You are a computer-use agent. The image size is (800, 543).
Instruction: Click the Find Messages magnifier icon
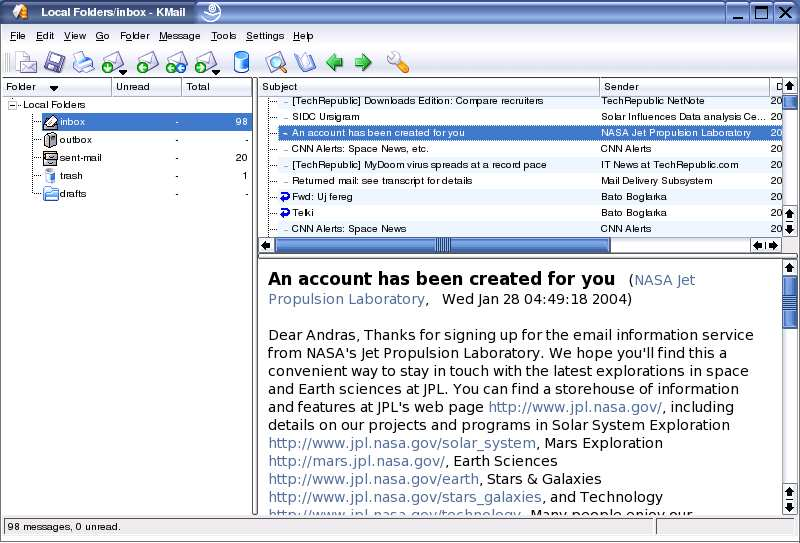(x=277, y=62)
